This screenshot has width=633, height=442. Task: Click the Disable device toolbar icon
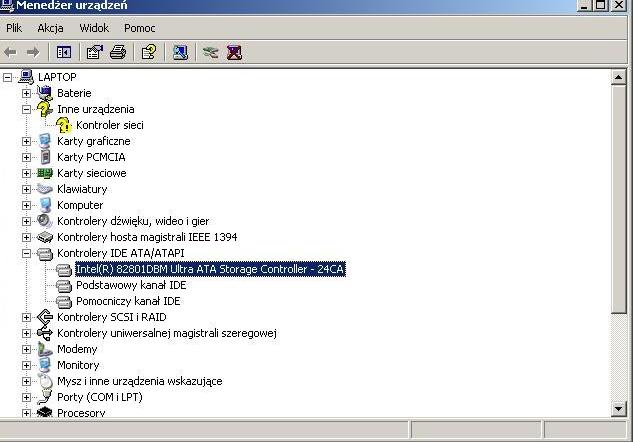(210, 52)
